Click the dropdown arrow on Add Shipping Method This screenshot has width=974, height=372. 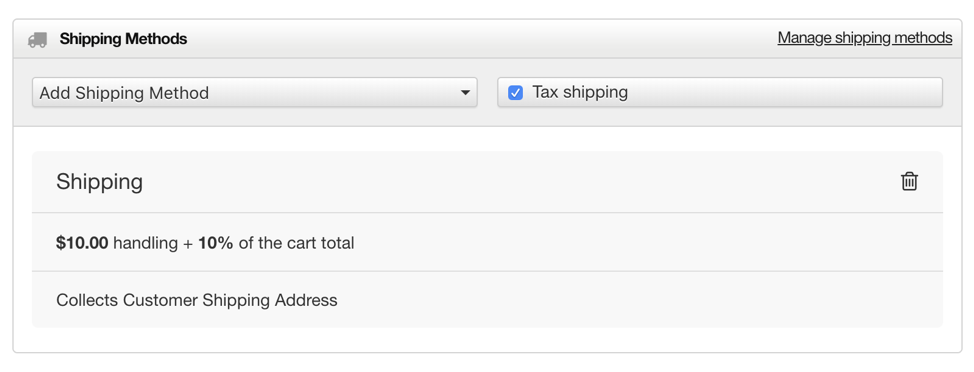tap(465, 93)
